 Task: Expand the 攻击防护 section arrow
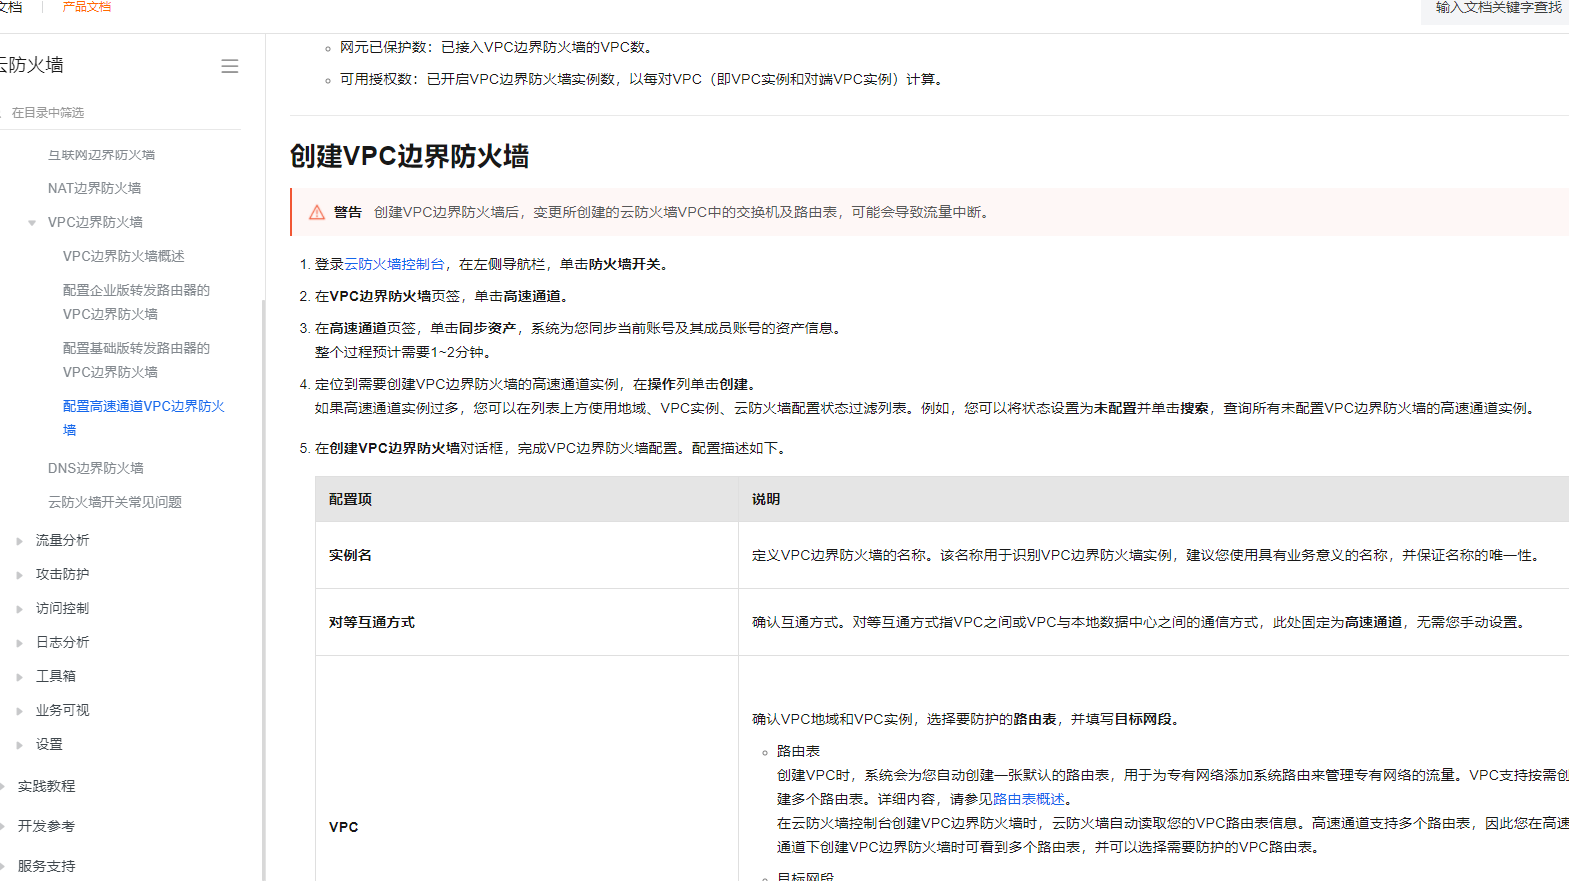[x=19, y=575]
